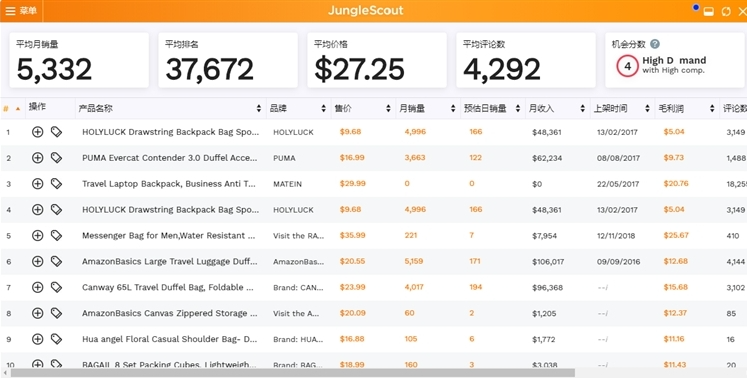Sort the table by 售价 column
747x378 pixels.
pos(388,109)
